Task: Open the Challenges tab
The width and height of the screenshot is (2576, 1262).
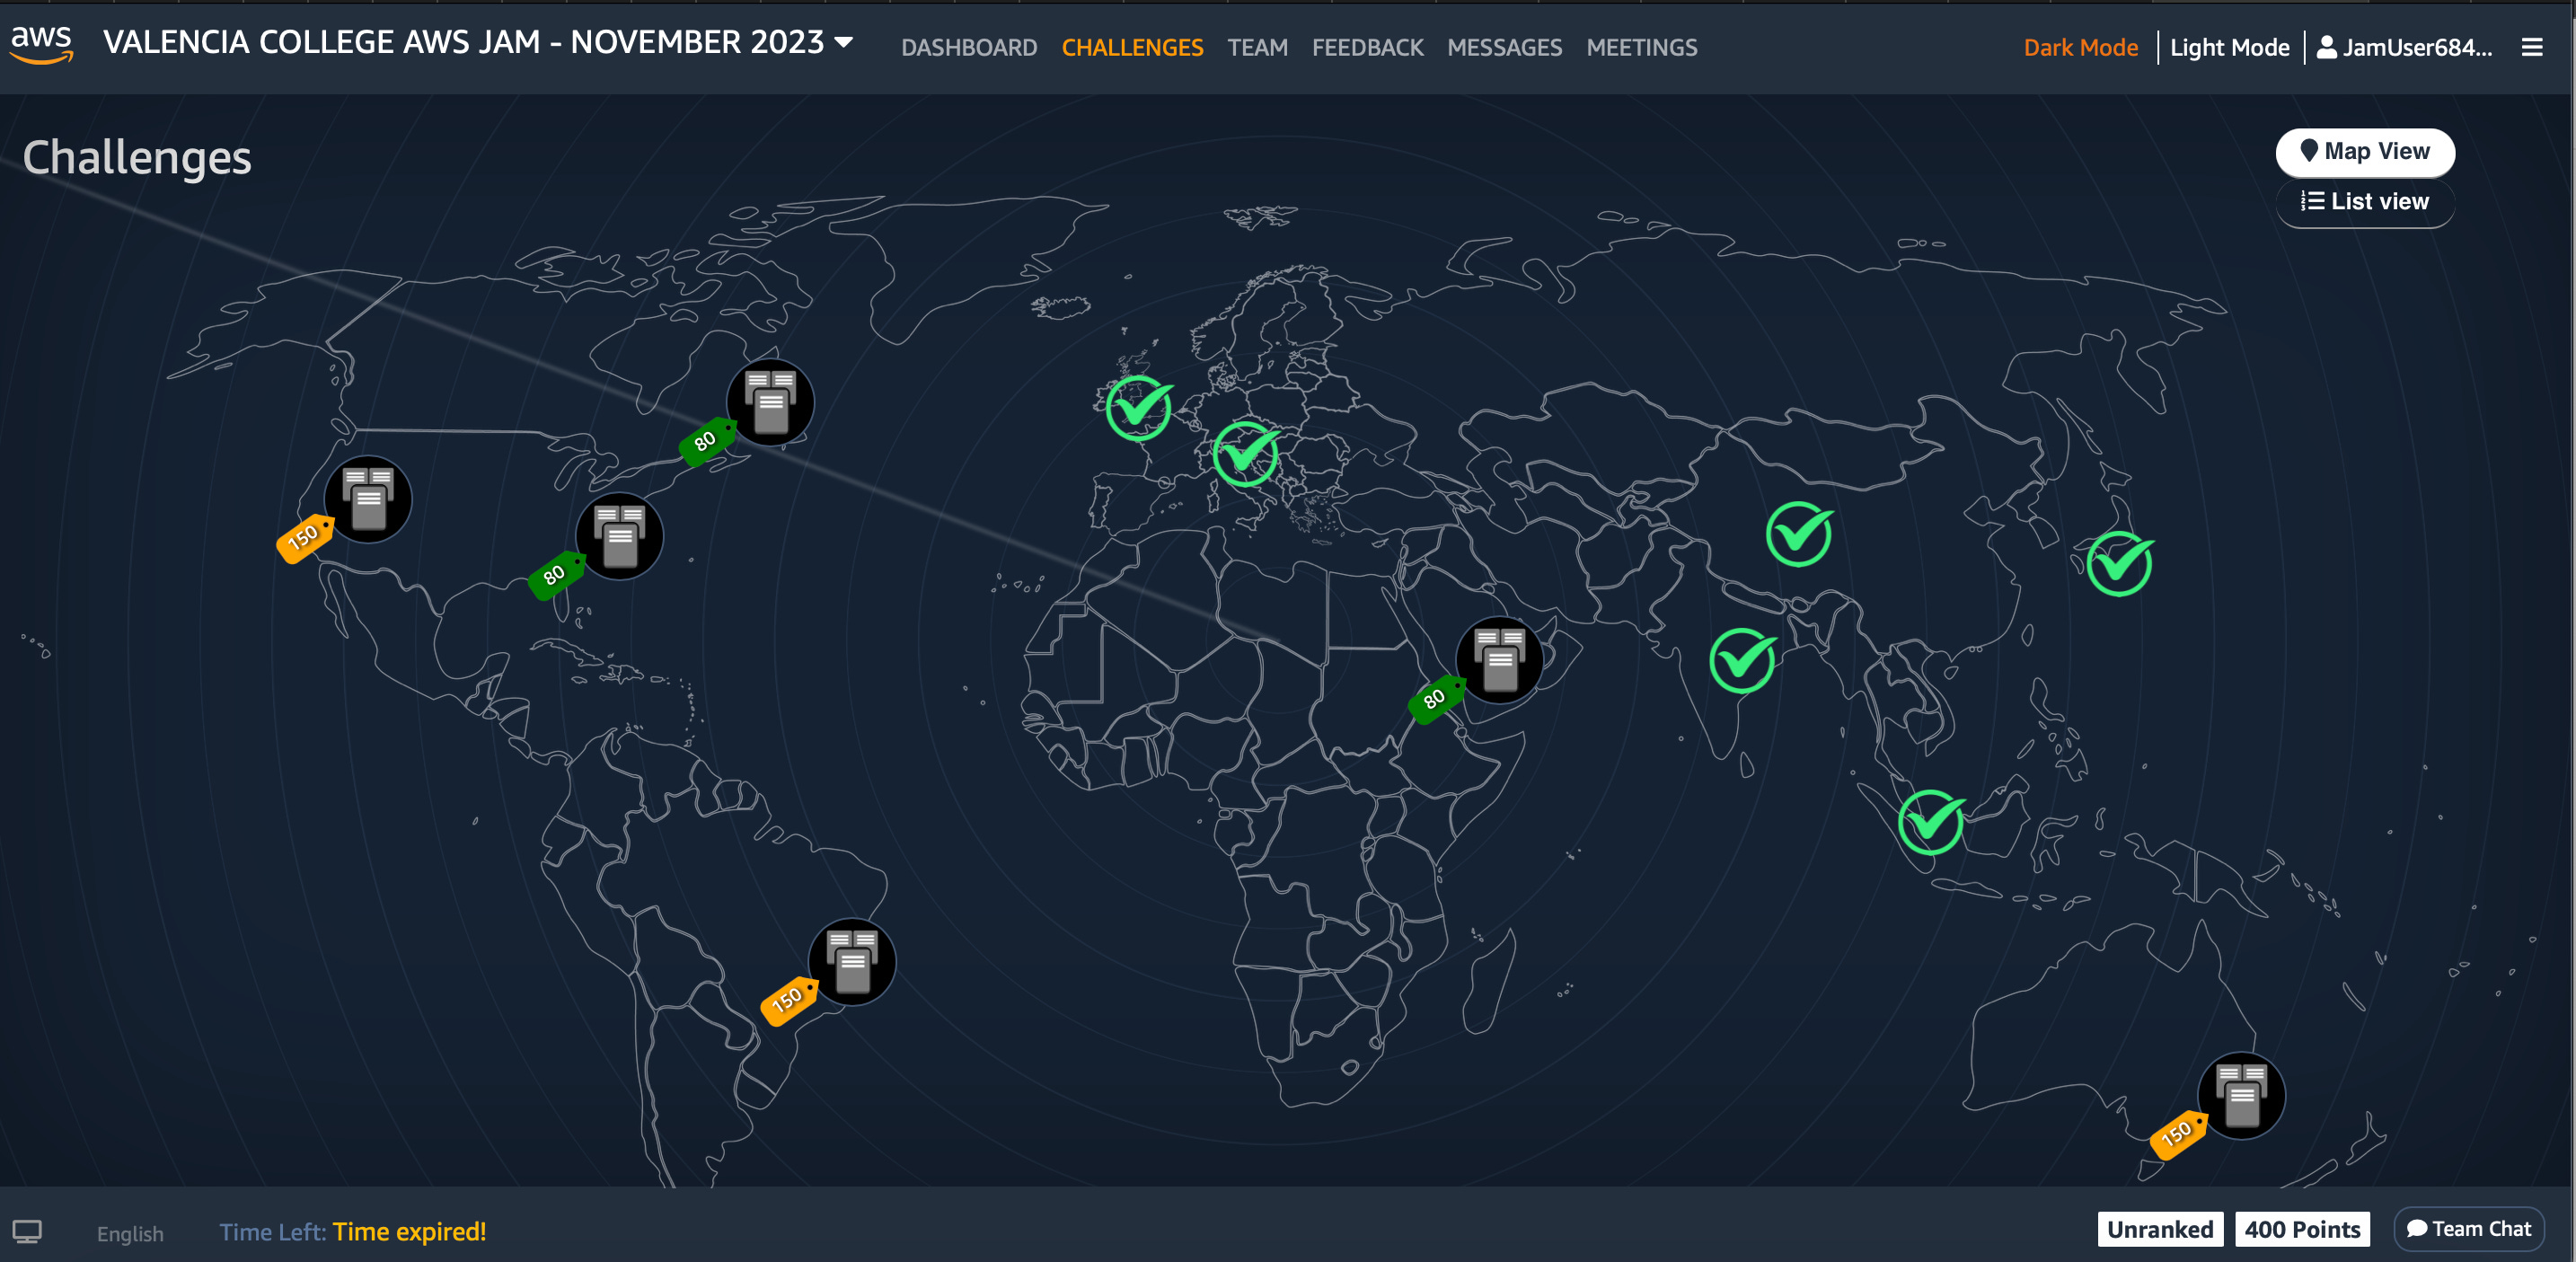Action: pos(1132,47)
